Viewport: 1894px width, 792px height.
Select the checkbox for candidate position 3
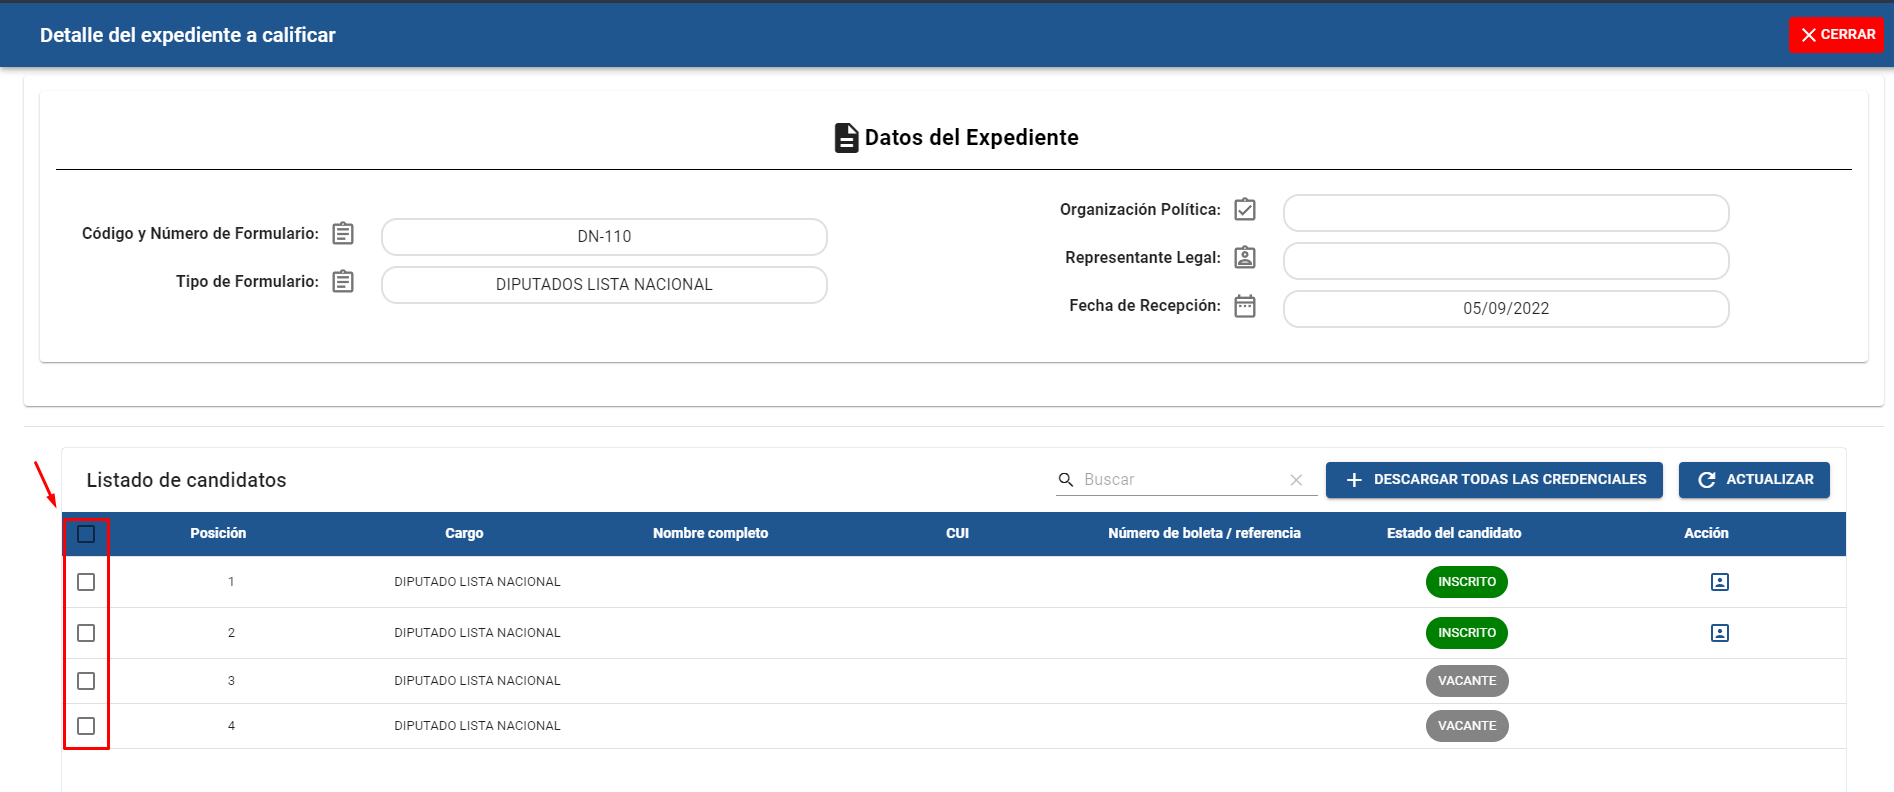coord(86,681)
